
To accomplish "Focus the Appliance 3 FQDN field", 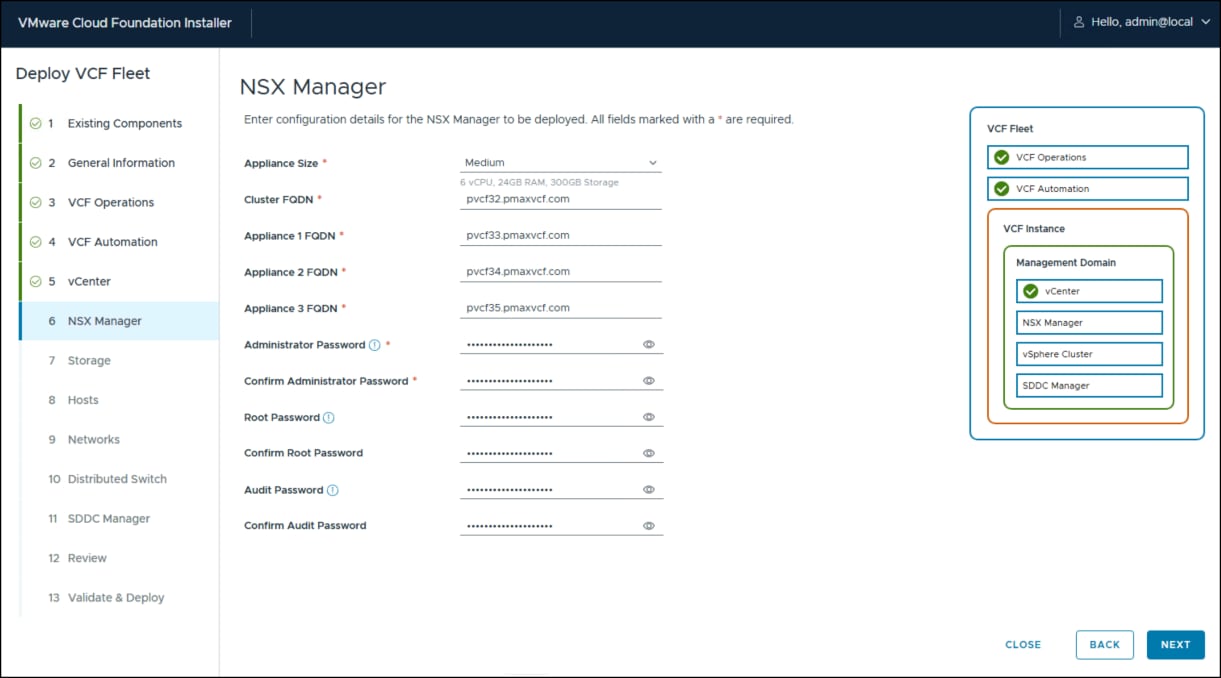I will coord(561,308).
